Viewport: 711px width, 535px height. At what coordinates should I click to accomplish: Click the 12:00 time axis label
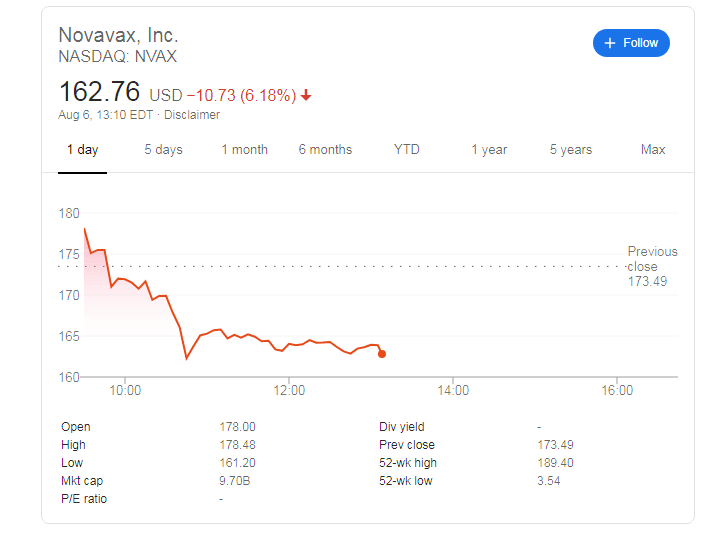click(289, 391)
